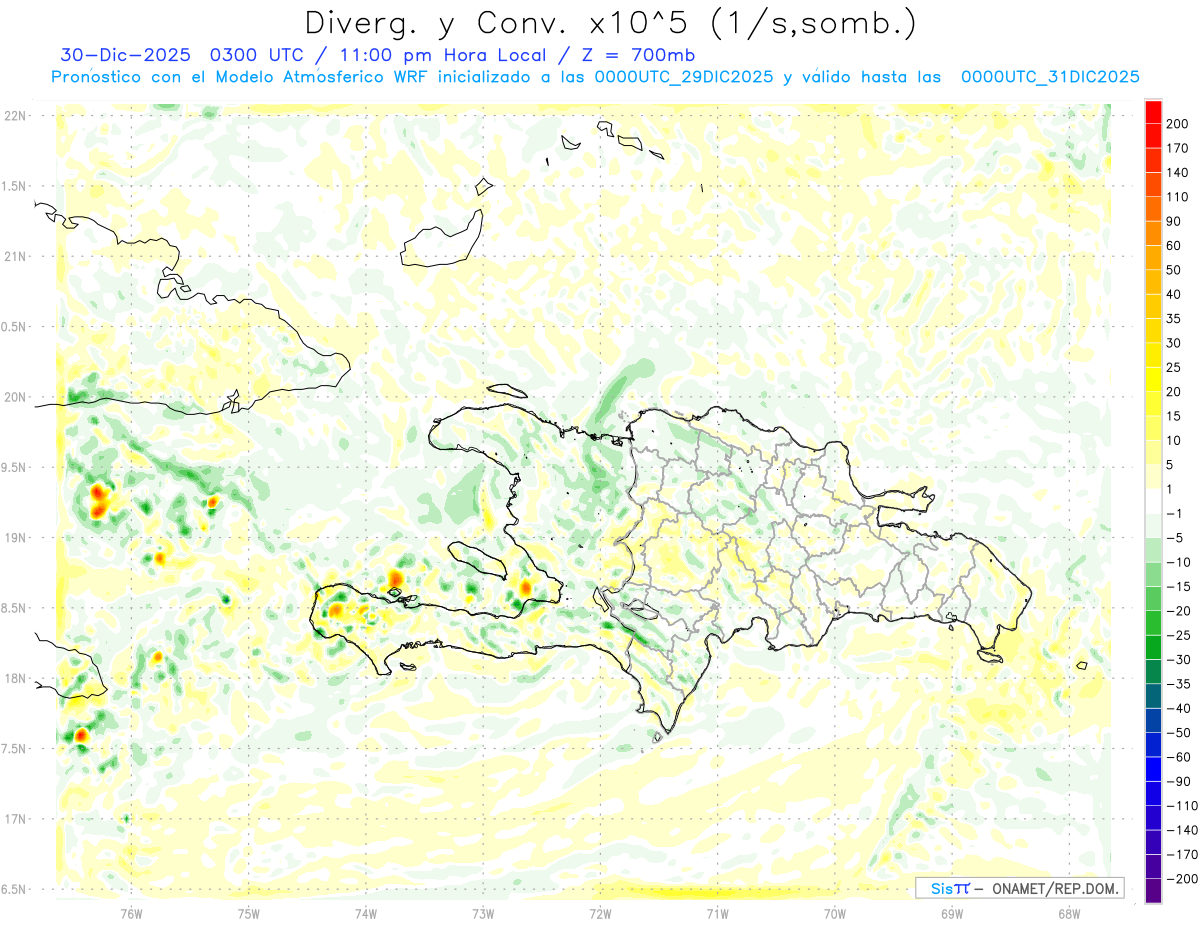
Task: Select the orange swatch between 90 and 60
Action: coord(1153,234)
